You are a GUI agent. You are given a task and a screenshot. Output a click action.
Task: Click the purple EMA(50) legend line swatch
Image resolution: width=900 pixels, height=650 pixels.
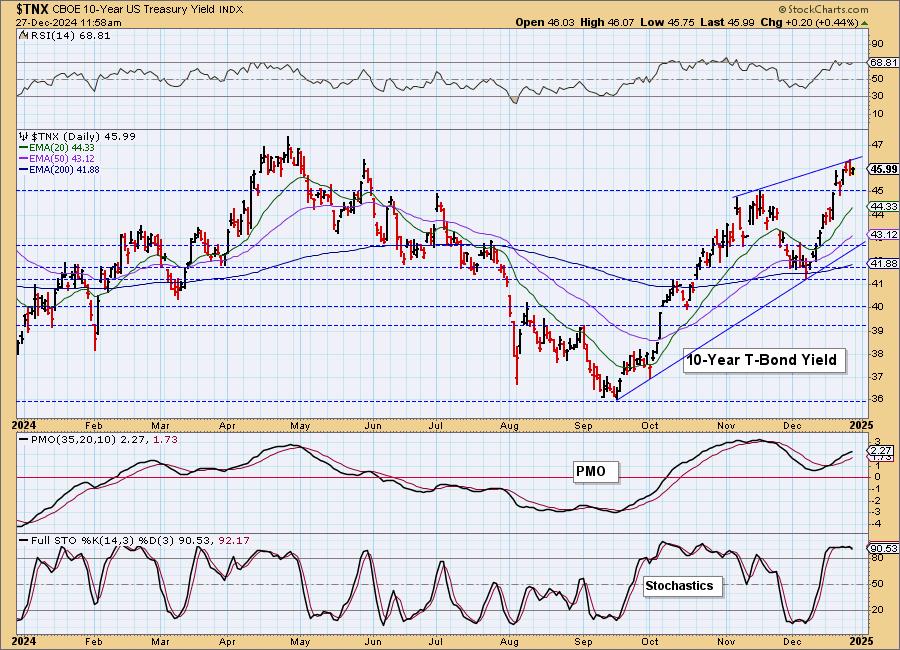pos(24,159)
